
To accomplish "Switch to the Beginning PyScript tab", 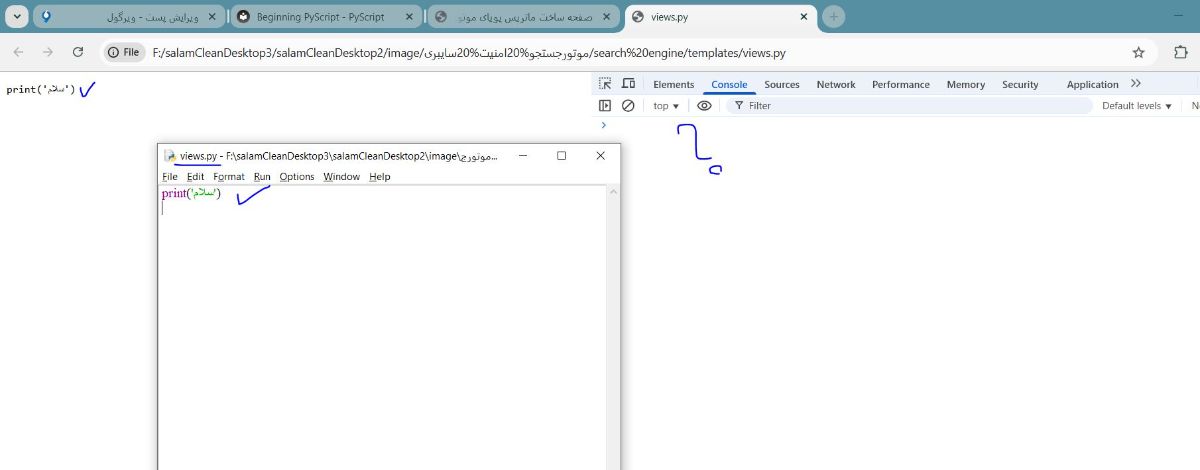I will 327,17.
